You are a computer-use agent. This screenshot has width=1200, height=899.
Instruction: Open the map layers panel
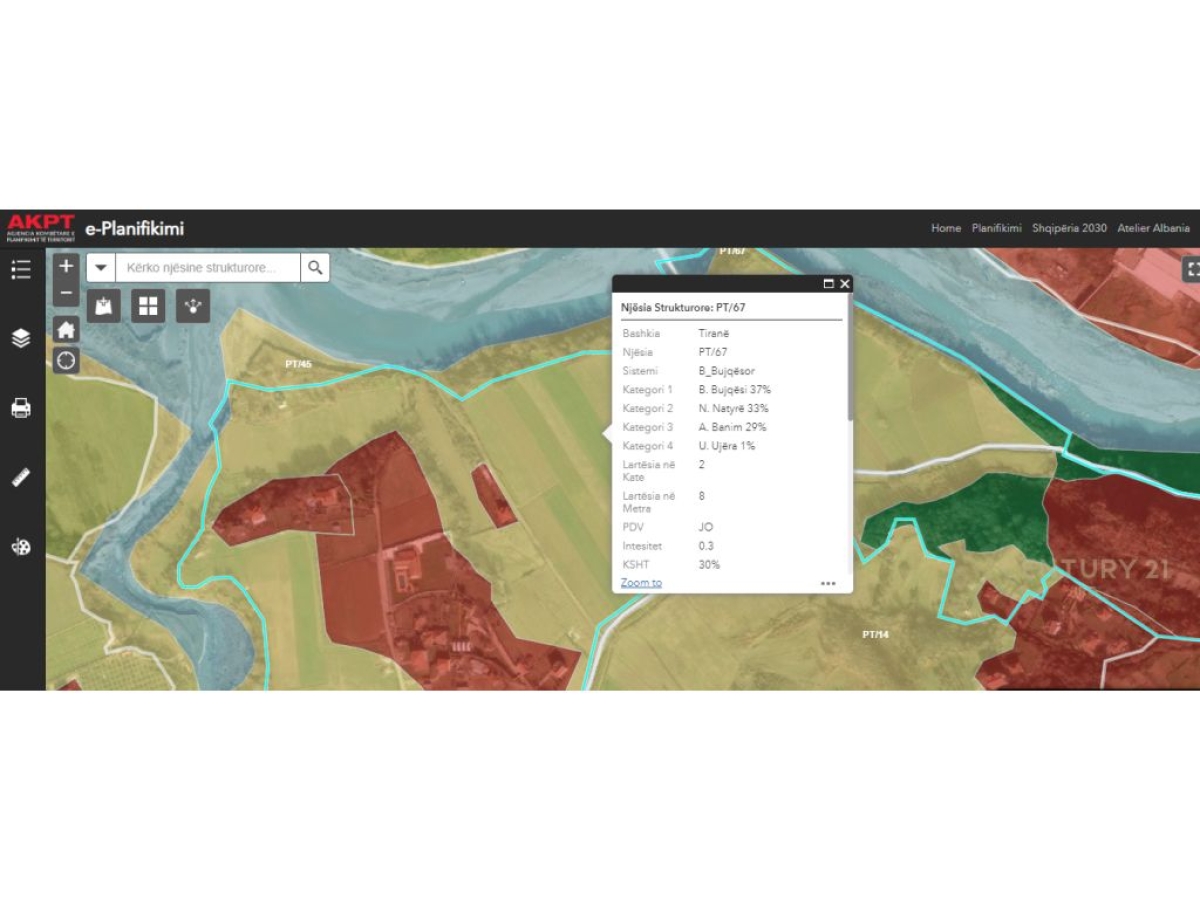pos(21,338)
